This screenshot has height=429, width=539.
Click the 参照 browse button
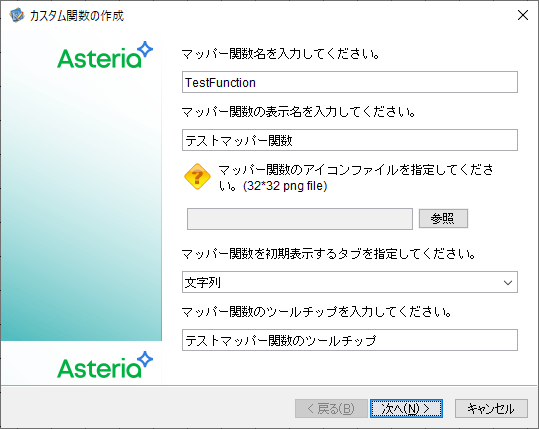pyautogui.click(x=443, y=218)
